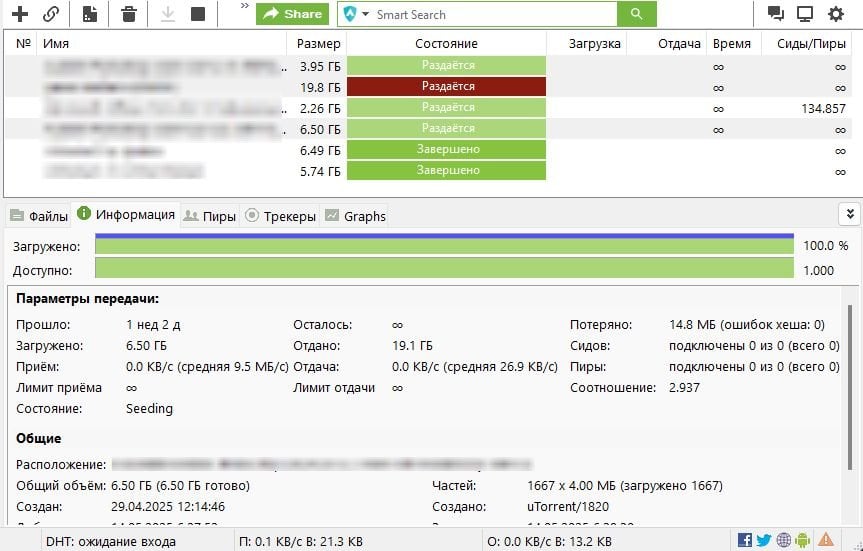Screen dimensions: 863x551
Task: Open Settings gear icon
Action: coord(835,14)
